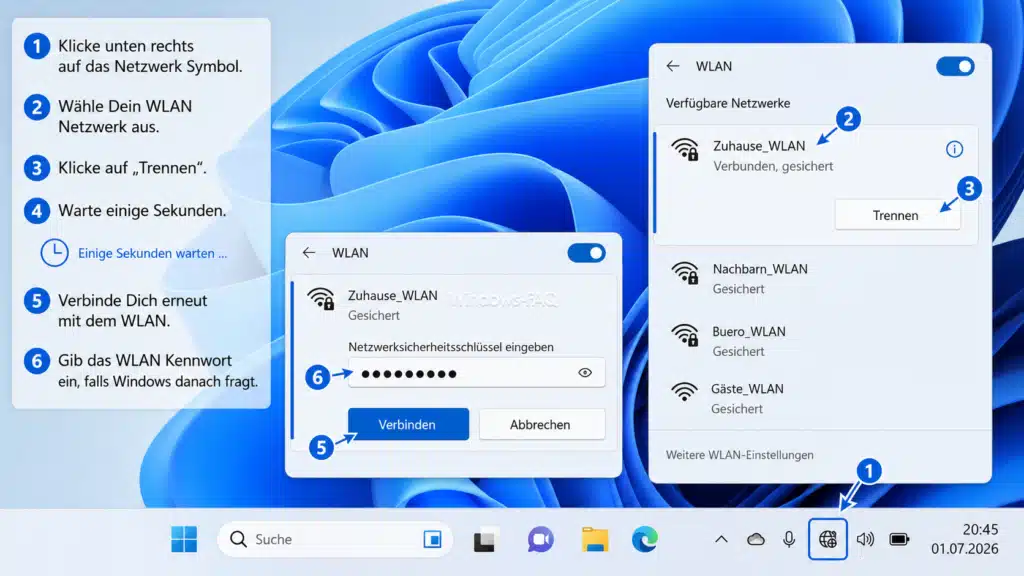This screenshot has width=1024, height=576.
Task: Click the network globe icon in the taskbar
Action: [827, 539]
